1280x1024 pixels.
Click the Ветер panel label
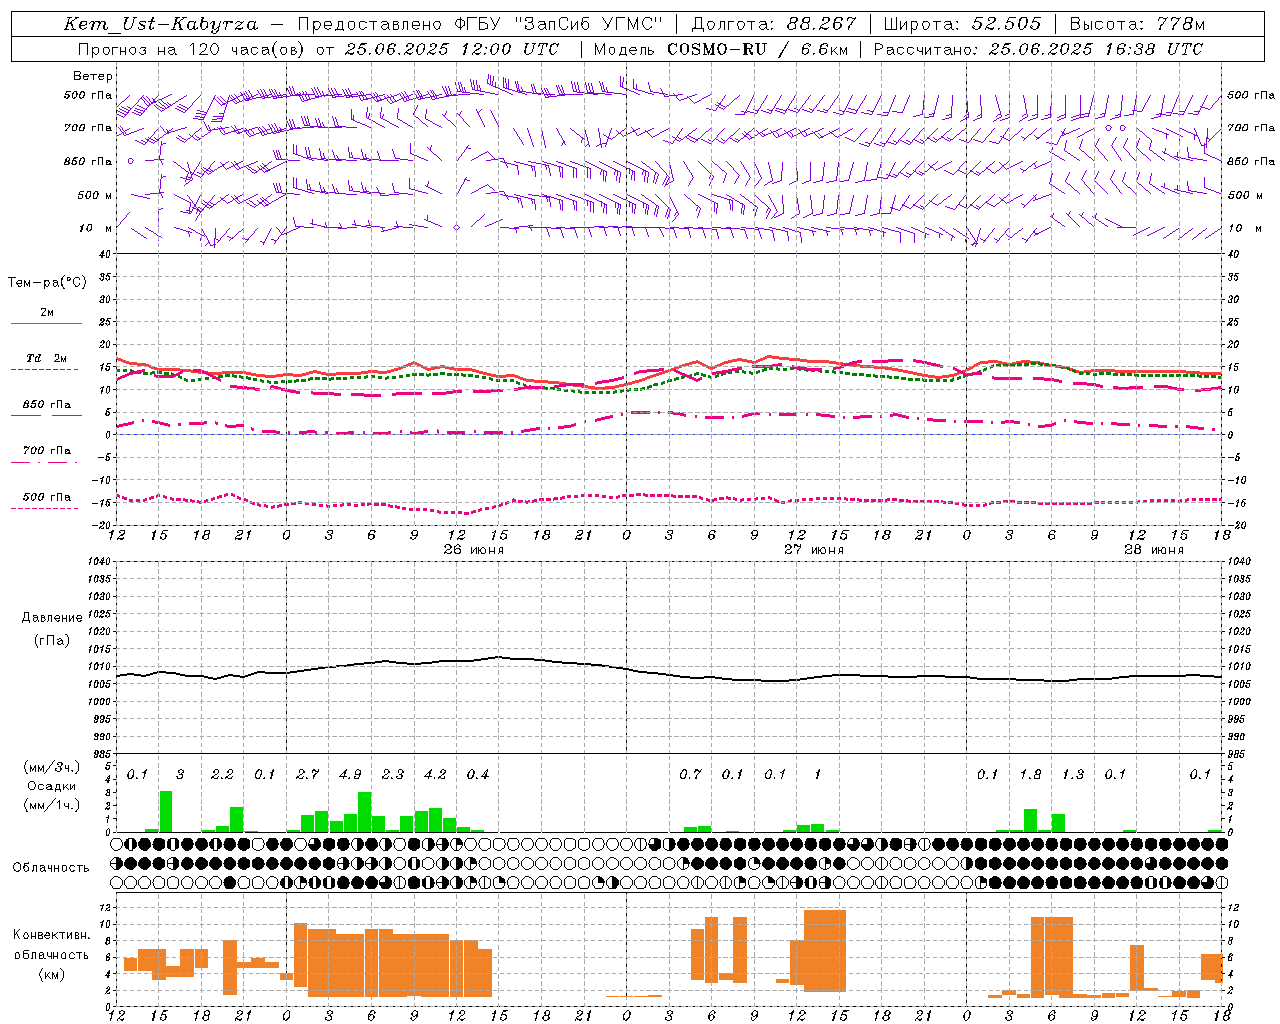point(93,76)
